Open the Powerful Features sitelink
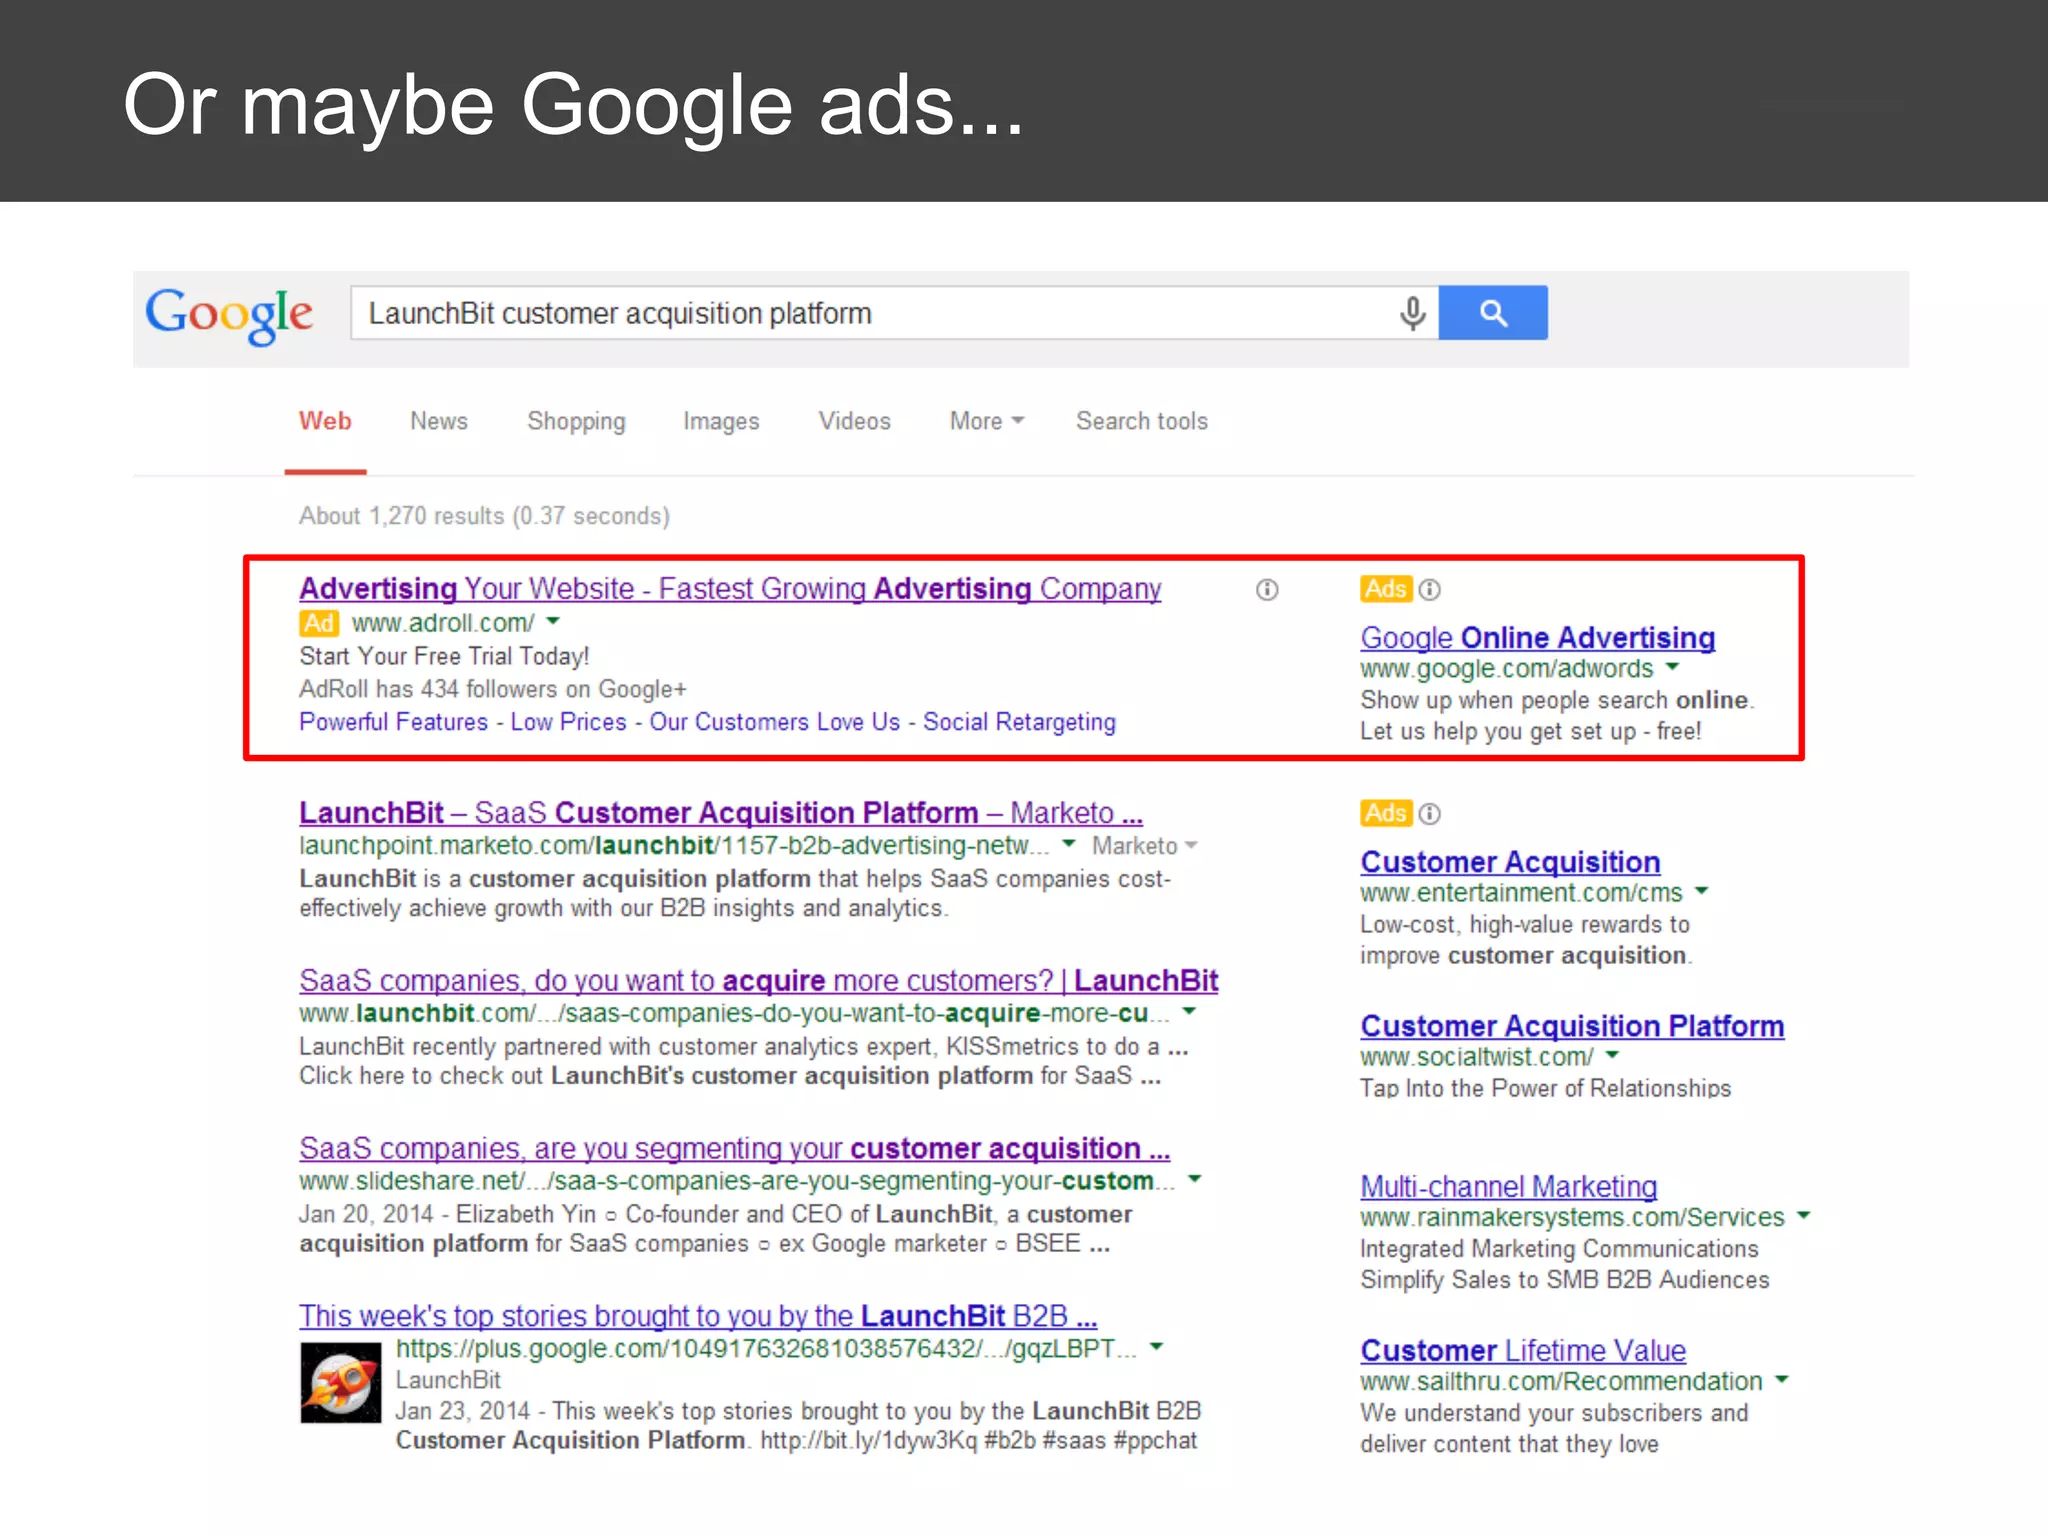The height and width of the screenshot is (1536, 2048). [393, 722]
